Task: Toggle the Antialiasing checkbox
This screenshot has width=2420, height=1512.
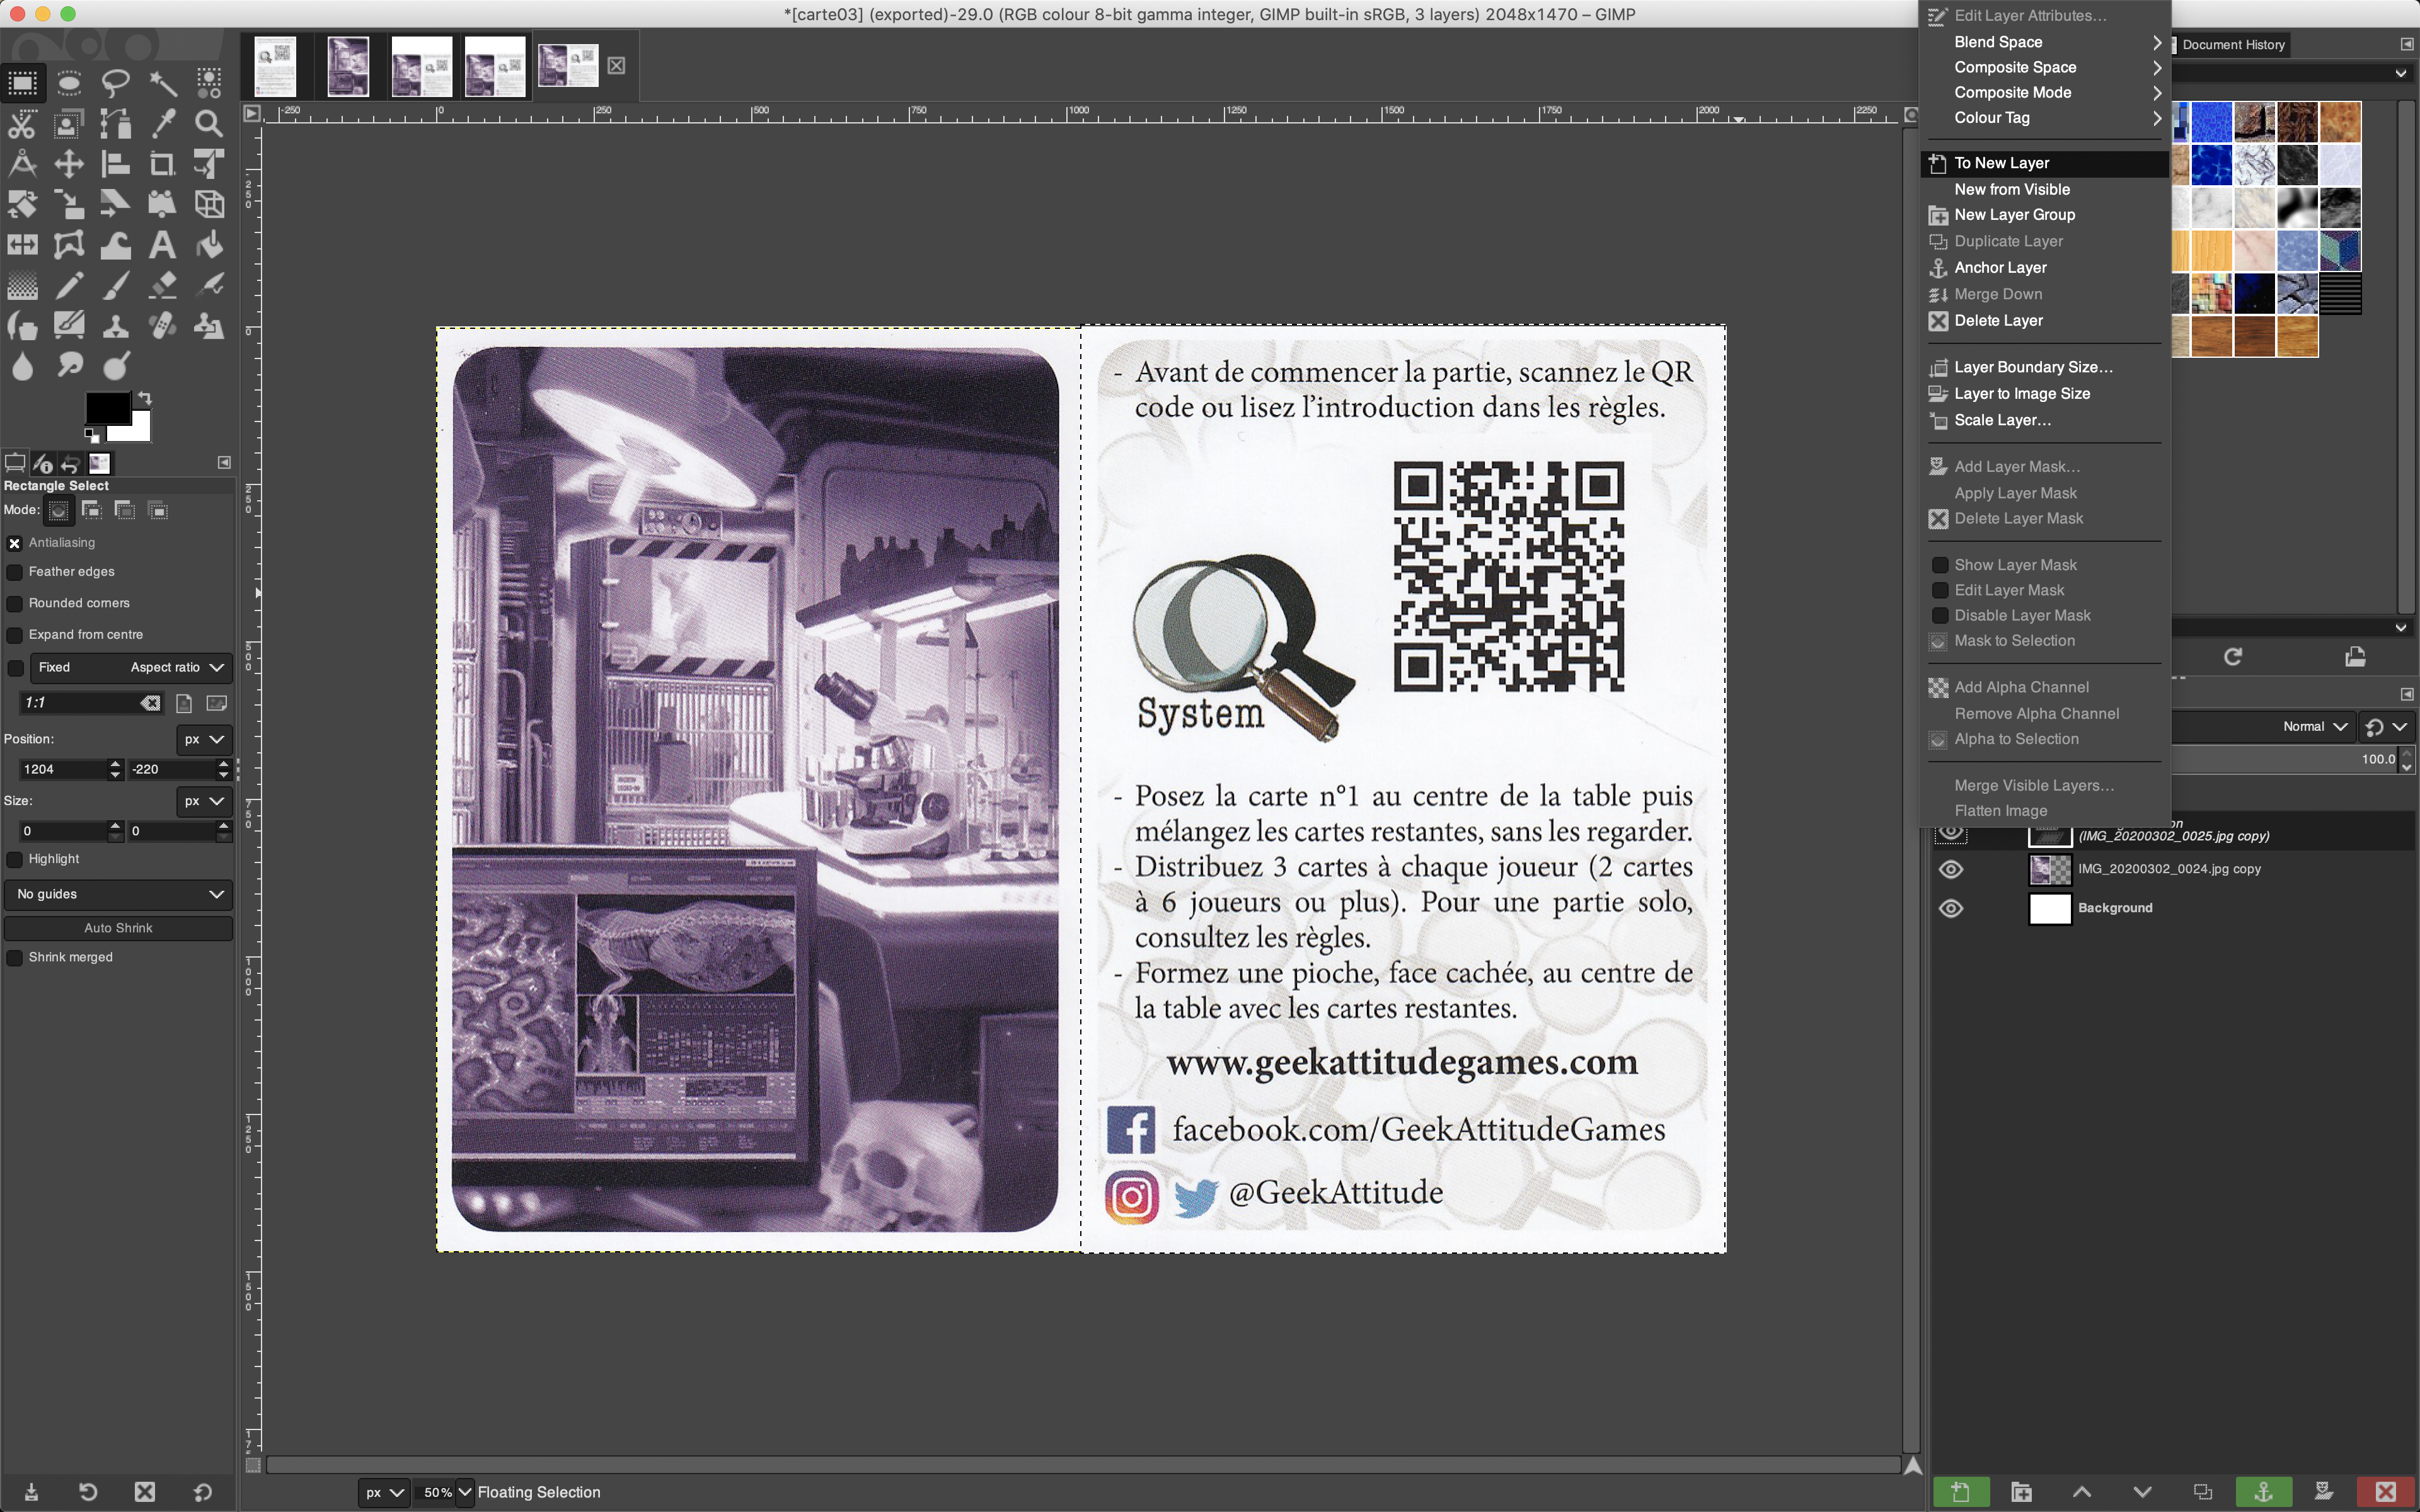Action: pos(15,543)
